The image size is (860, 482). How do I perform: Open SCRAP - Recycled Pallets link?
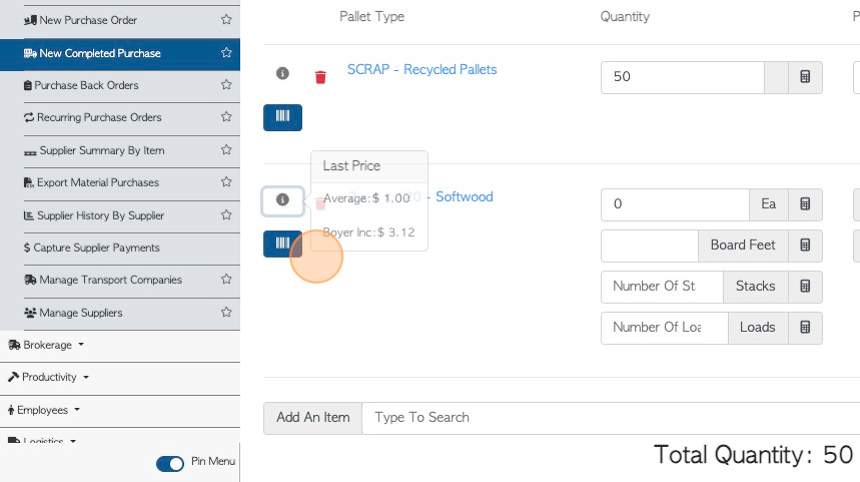point(422,70)
